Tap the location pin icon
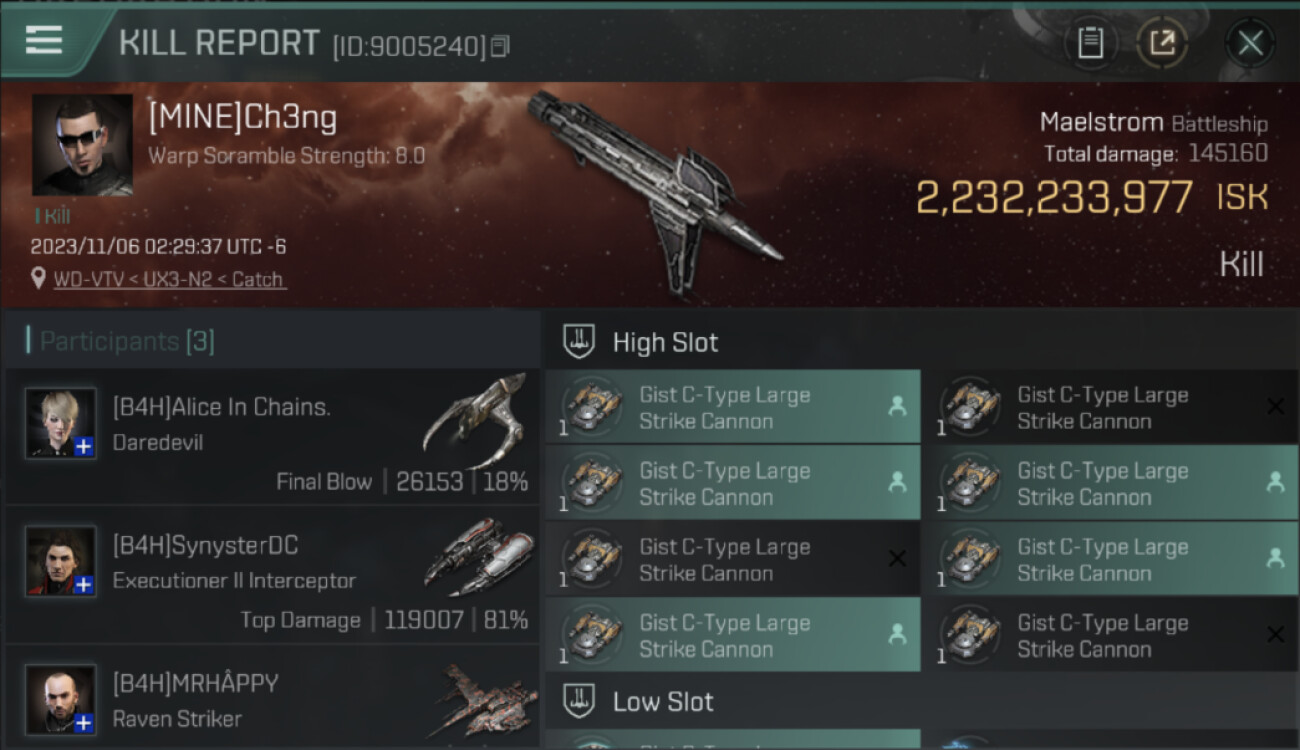 (x=38, y=279)
